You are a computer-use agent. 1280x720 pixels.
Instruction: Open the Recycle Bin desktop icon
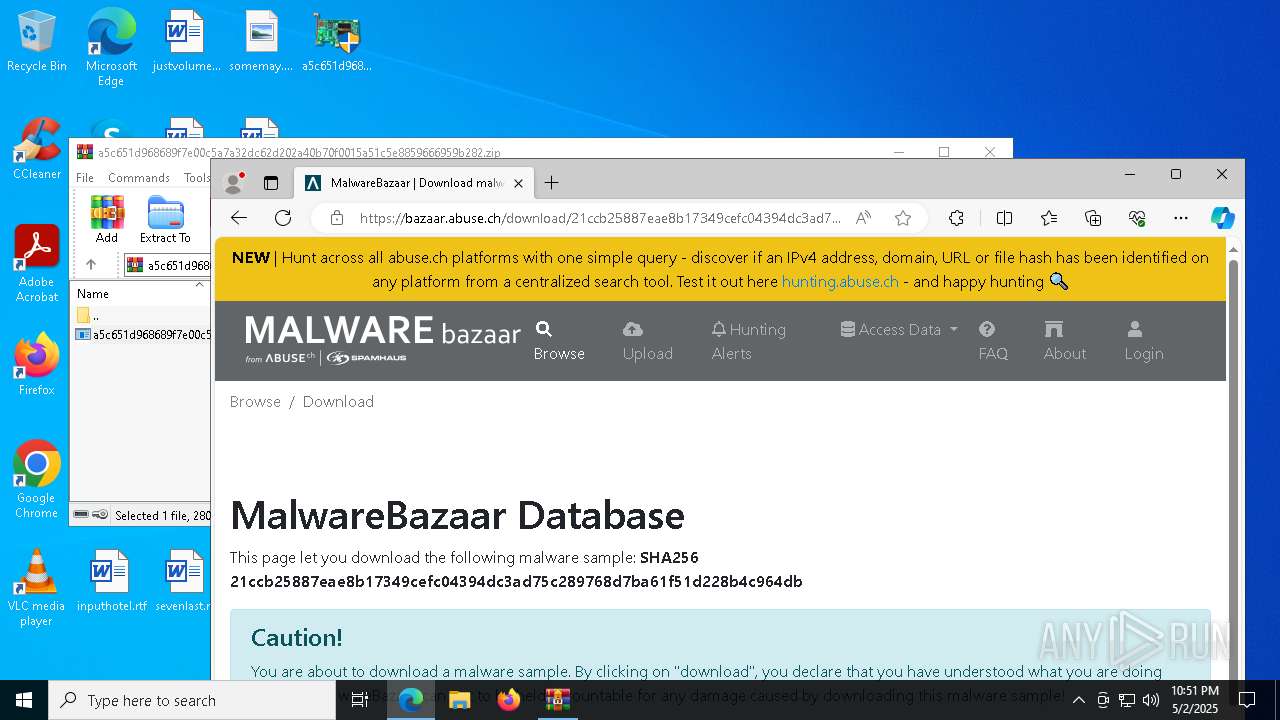[x=37, y=41]
